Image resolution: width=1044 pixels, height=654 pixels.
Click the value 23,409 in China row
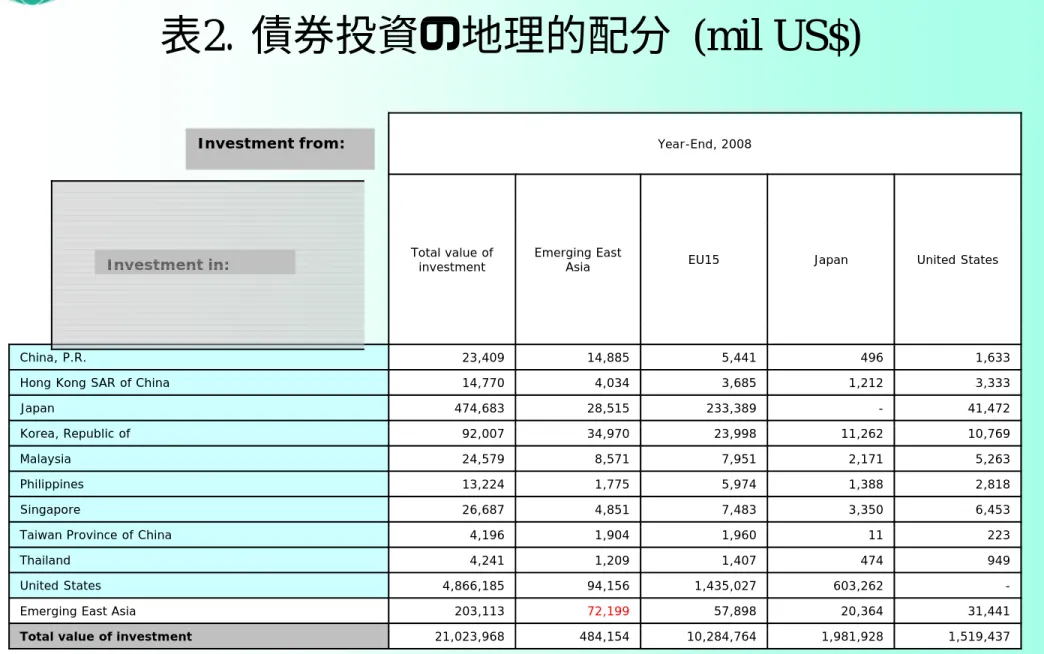pyautogui.click(x=483, y=358)
